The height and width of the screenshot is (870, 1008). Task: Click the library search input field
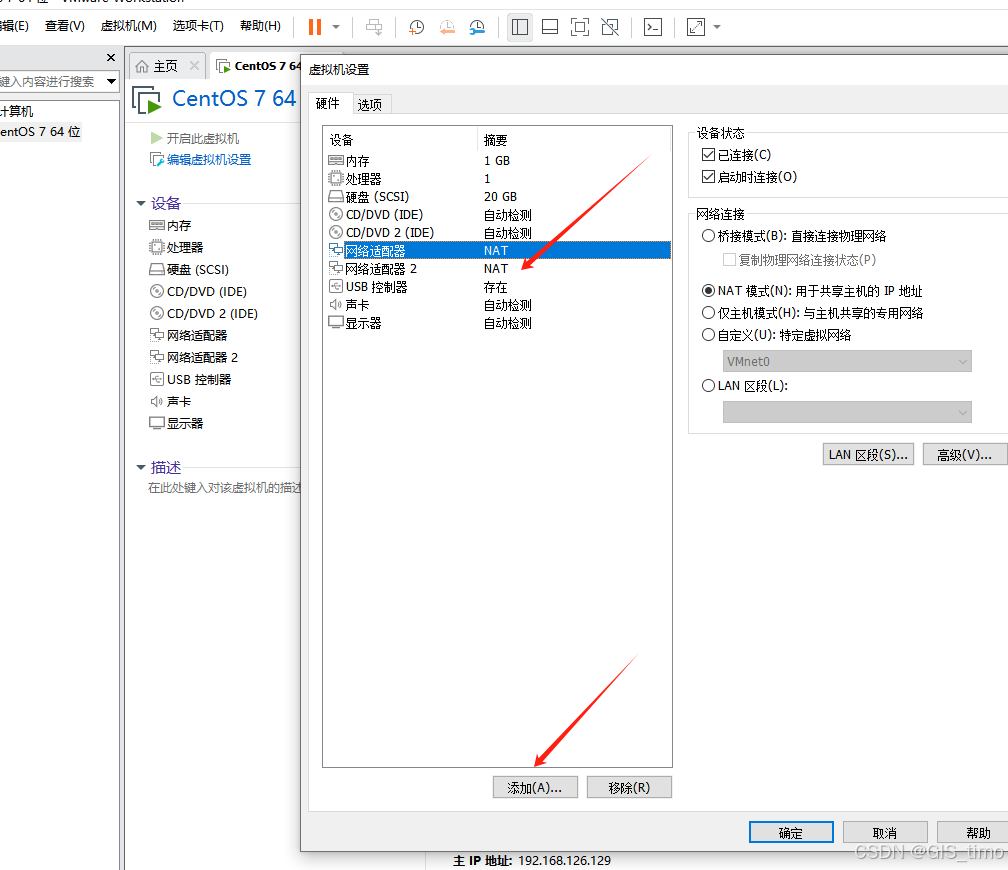[x=50, y=82]
